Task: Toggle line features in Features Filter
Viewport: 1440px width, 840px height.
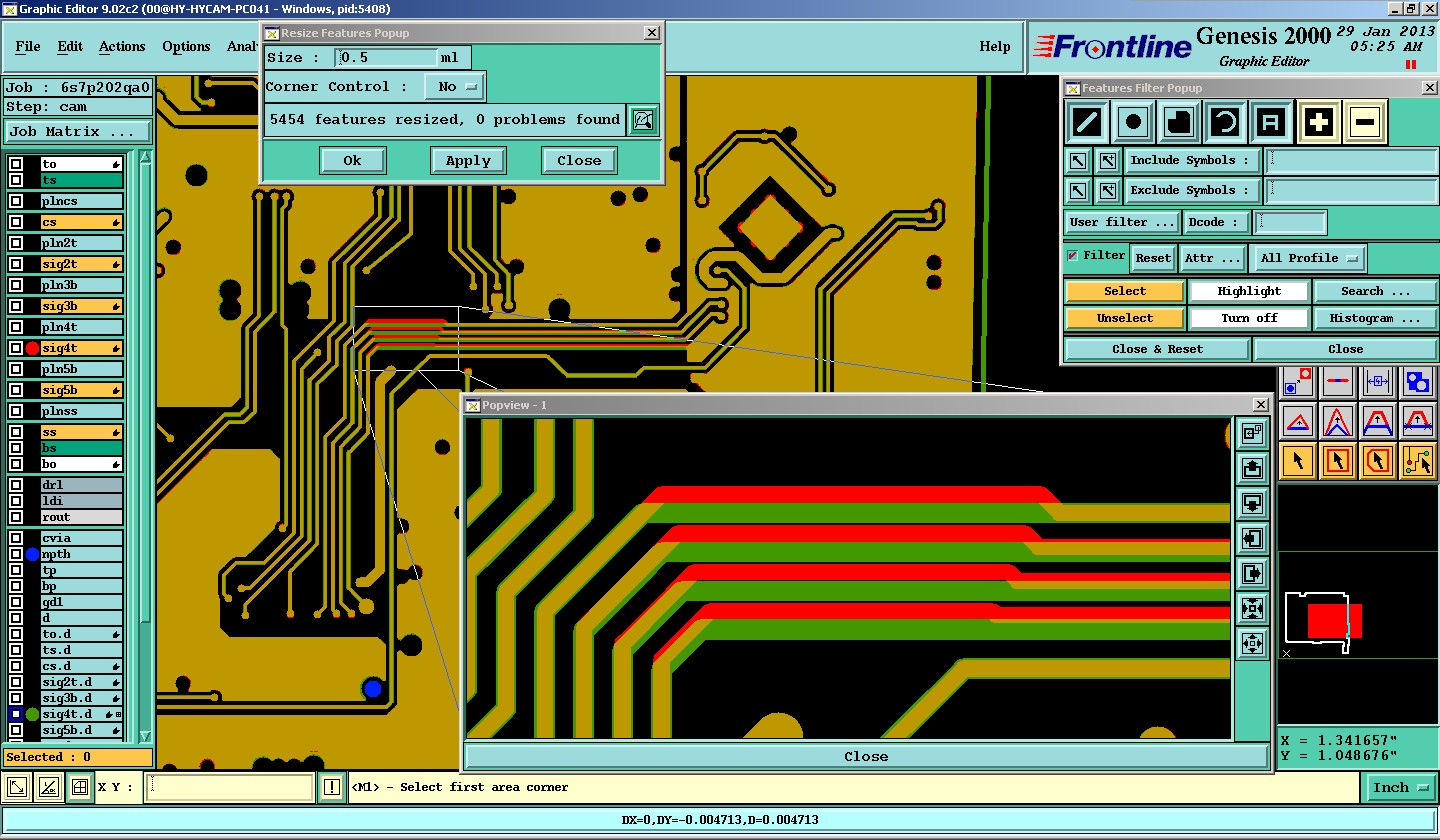Action: (1086, 123)
